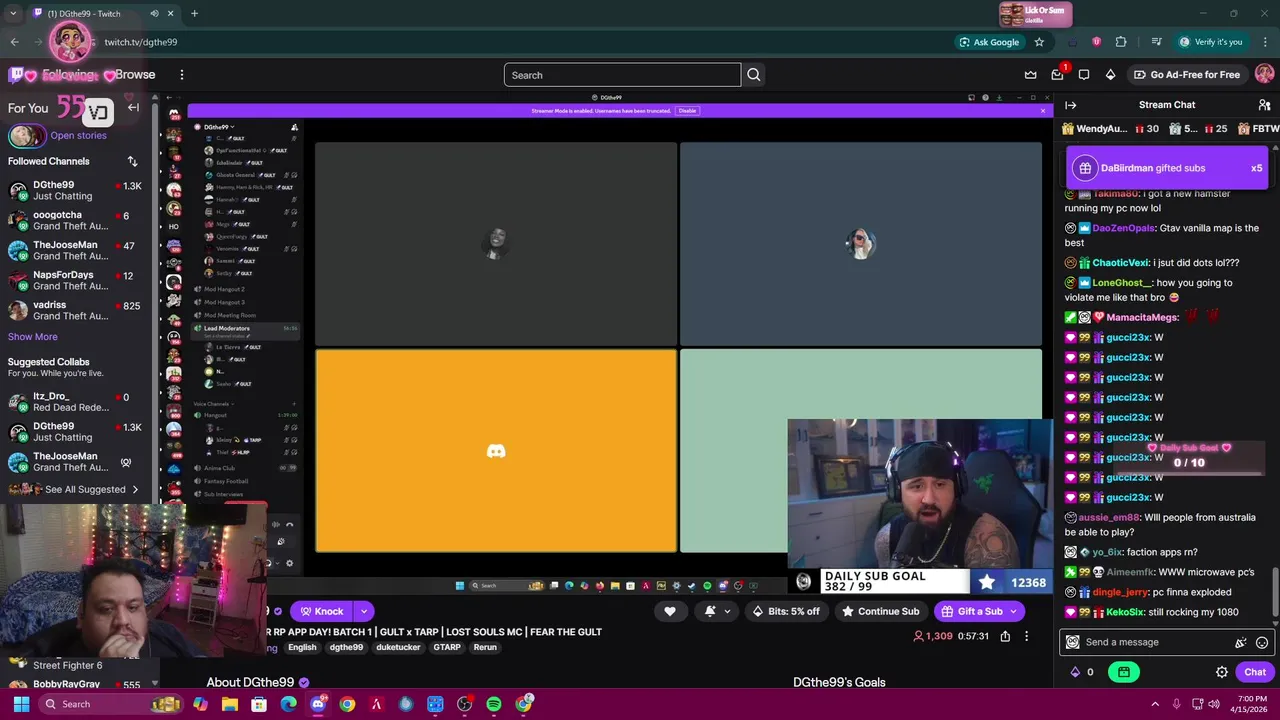The height and width of the screenshot is (720, 1280).
Task: Open Chrome tab search dropdown
Action: coord(13,13)
